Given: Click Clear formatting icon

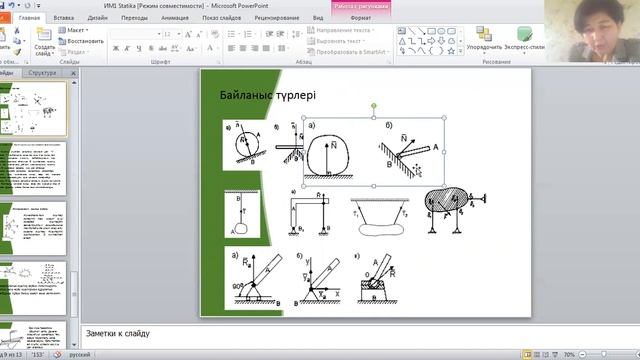Looking at the screenshot, I should [x=215, y=35].
